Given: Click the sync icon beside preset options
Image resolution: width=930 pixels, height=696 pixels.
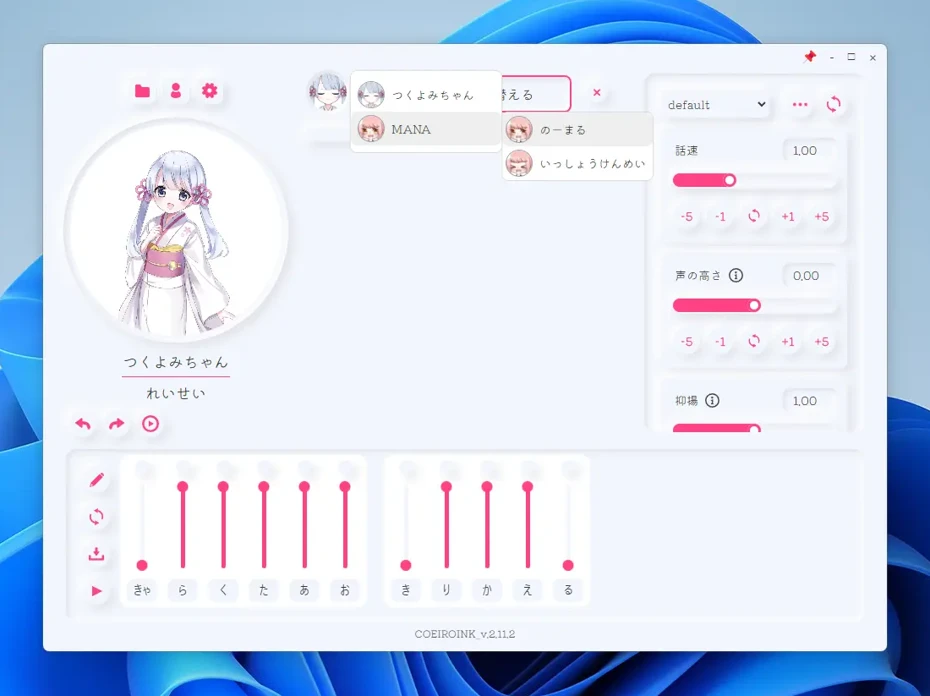Looking at the screenshot, I should point(833,104).
